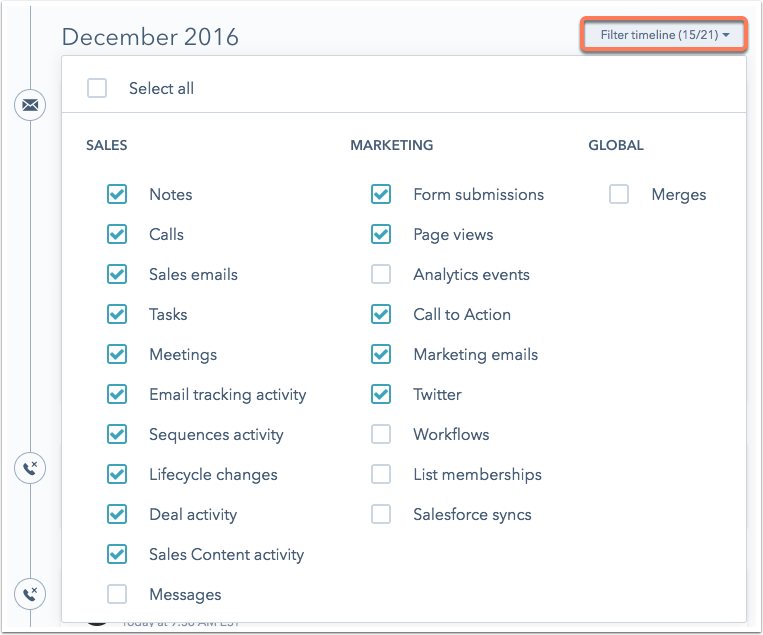The image size is (763, 635).
Task: Click the Select all label text
Action: [x=161, y=89]
